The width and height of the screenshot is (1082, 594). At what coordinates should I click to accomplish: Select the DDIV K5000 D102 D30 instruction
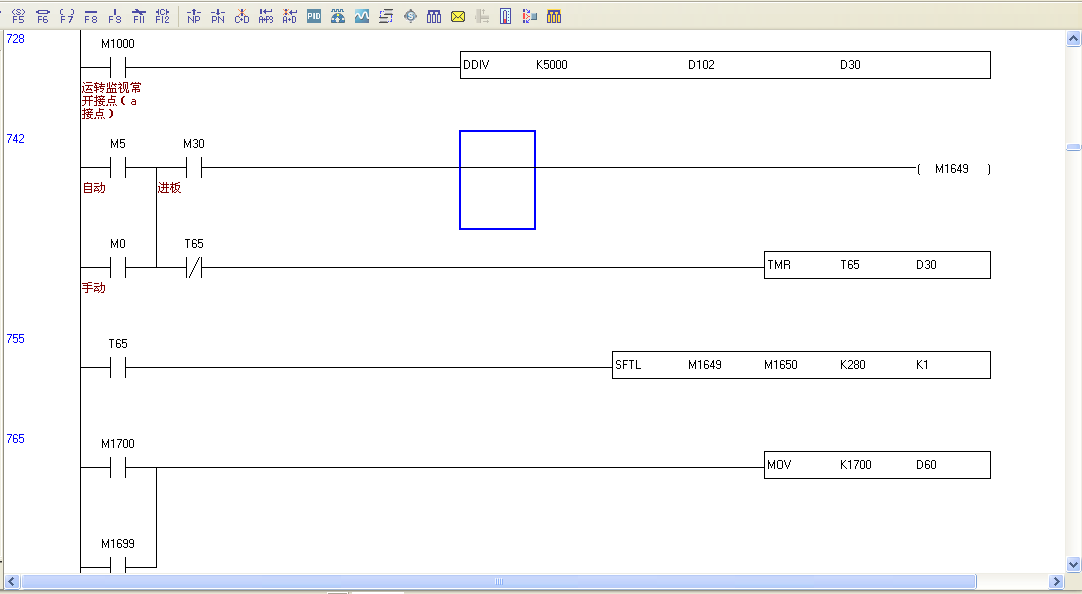[x=724, y=66]
